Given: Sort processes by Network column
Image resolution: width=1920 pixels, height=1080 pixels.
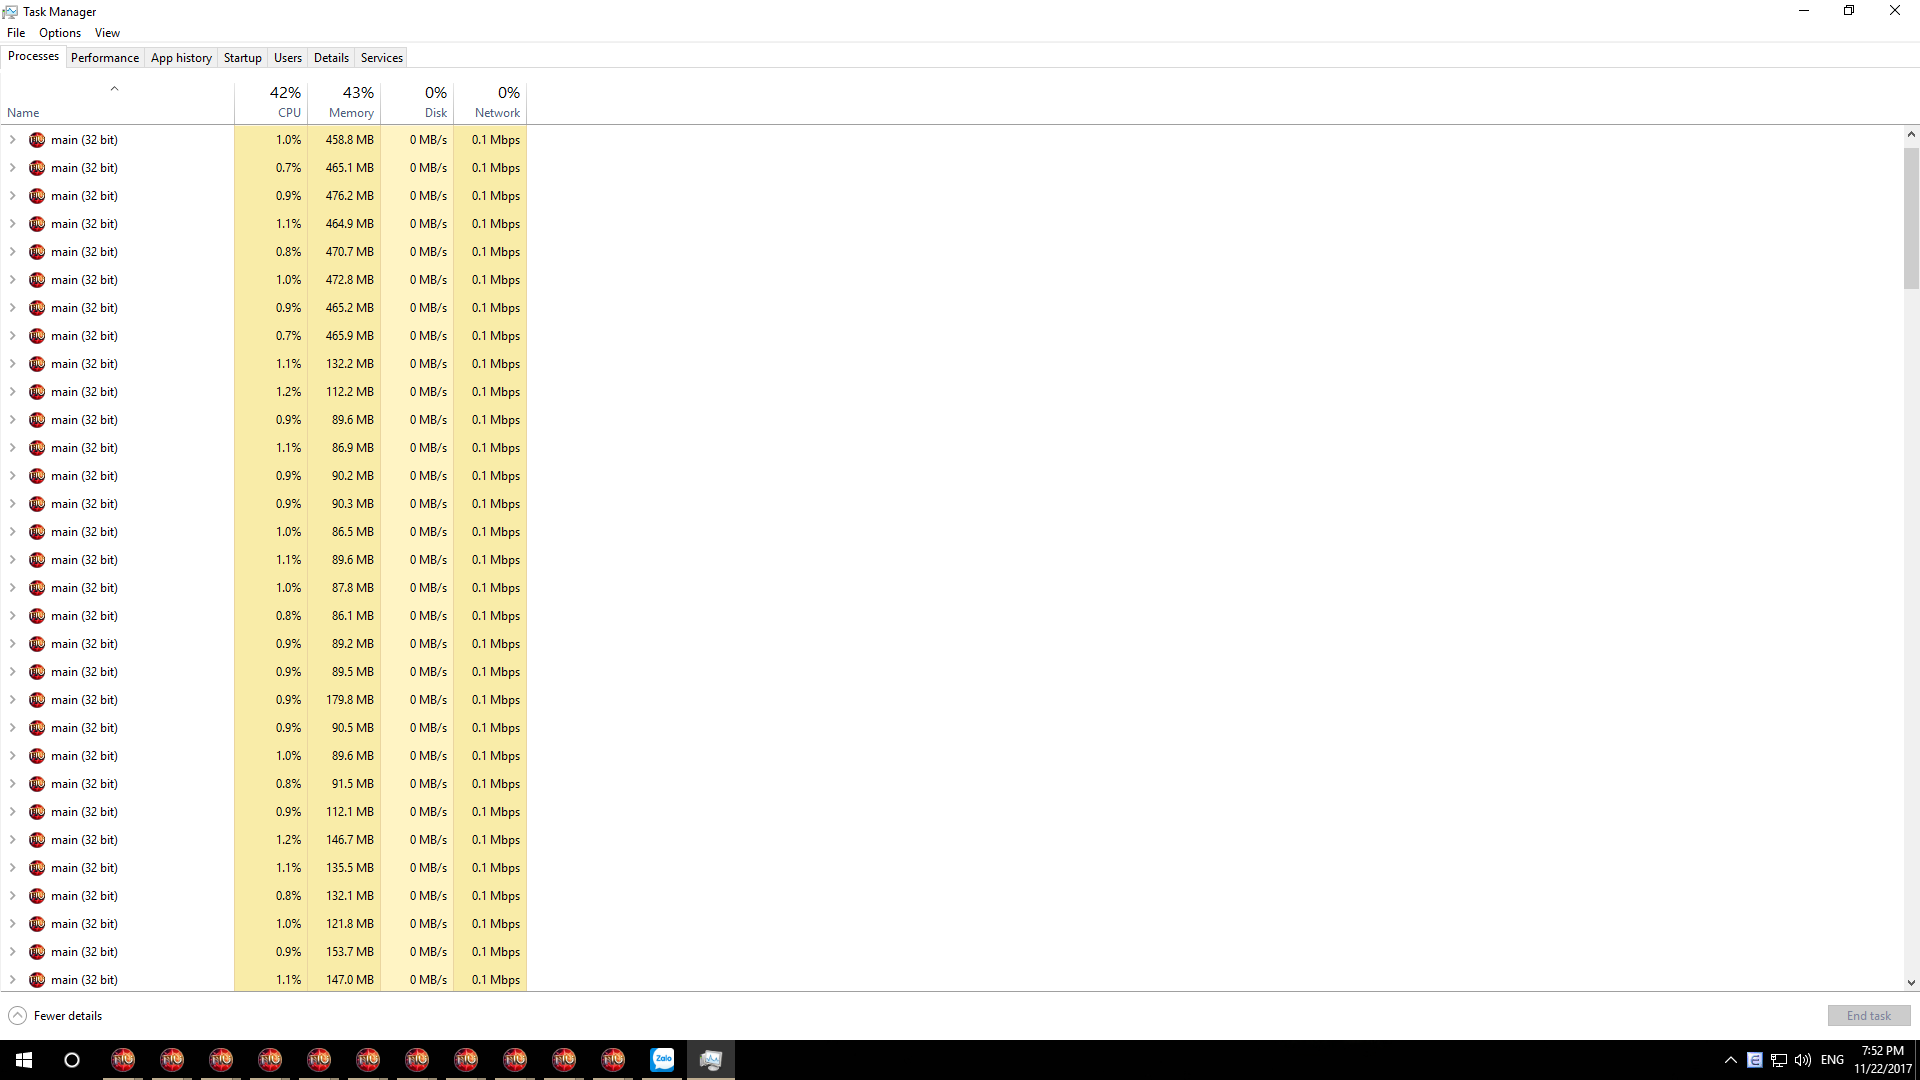Looking at the screenshot, I should click(490, 102).
